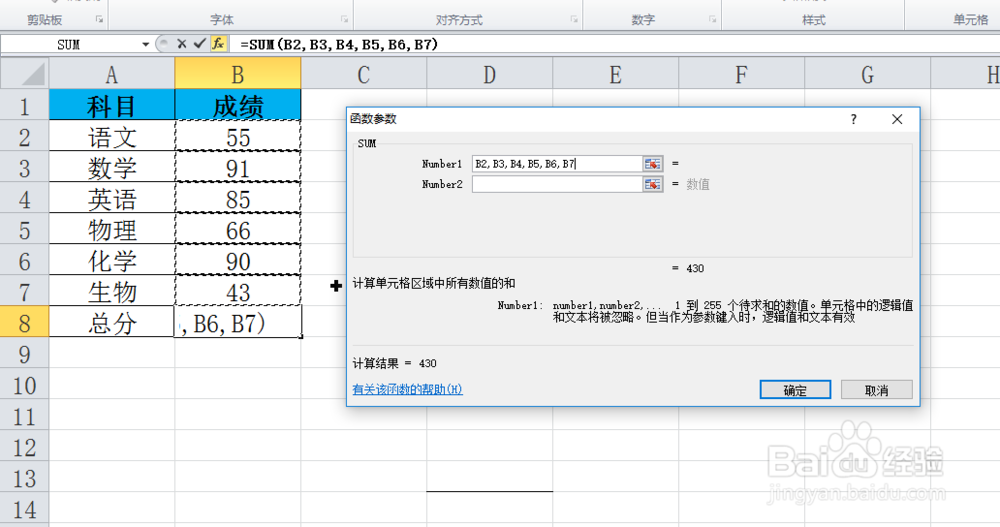Click cell 数学

pos(112,168)
